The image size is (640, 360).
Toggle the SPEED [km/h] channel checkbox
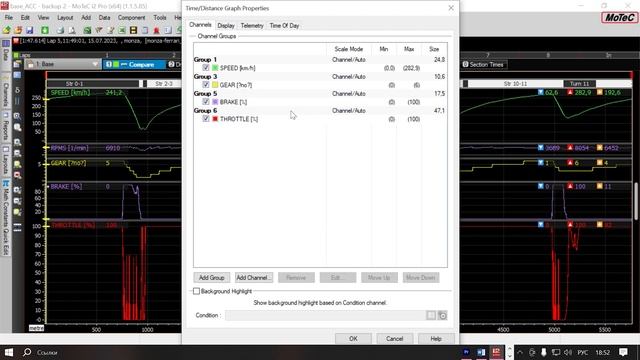[205, 68]
